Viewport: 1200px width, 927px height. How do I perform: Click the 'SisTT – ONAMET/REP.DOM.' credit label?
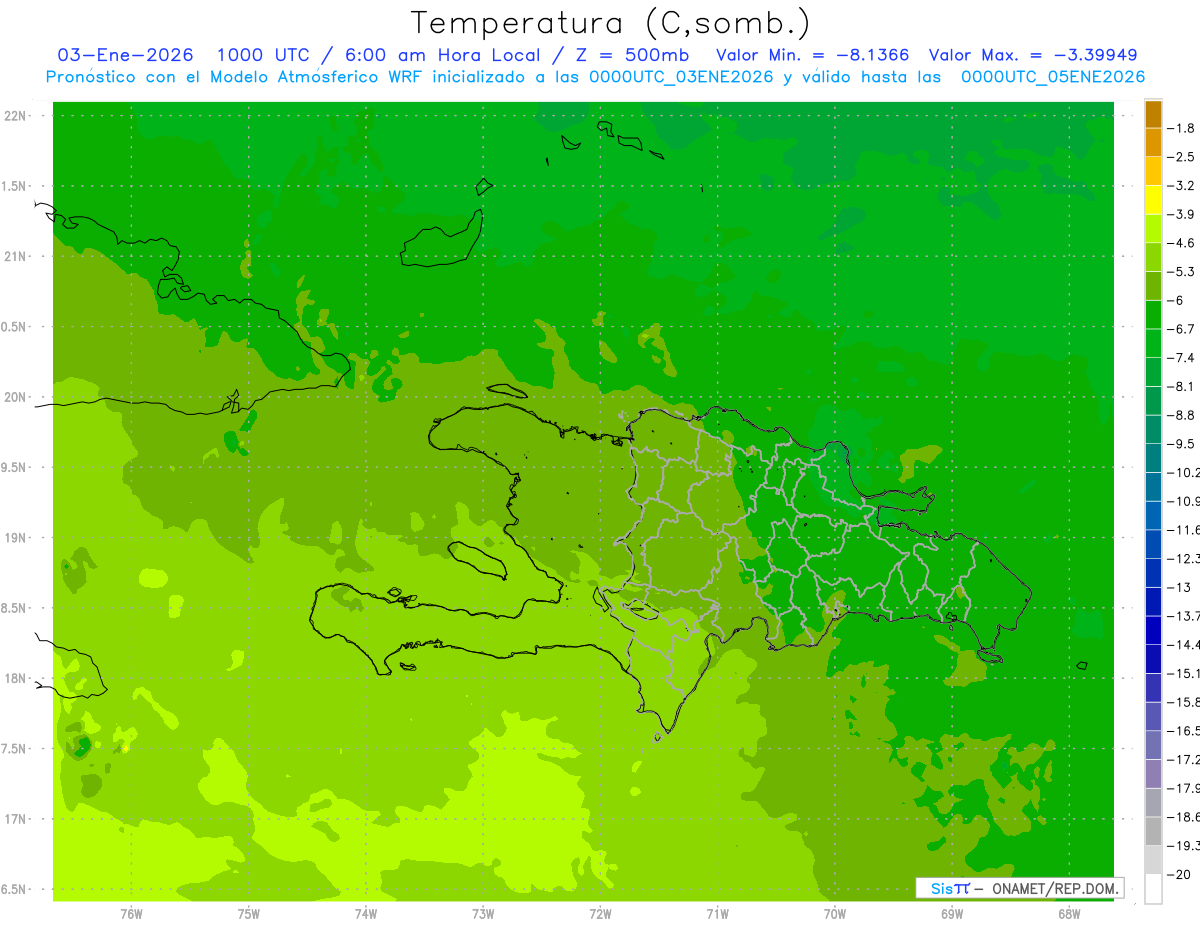coord(1019,888)
